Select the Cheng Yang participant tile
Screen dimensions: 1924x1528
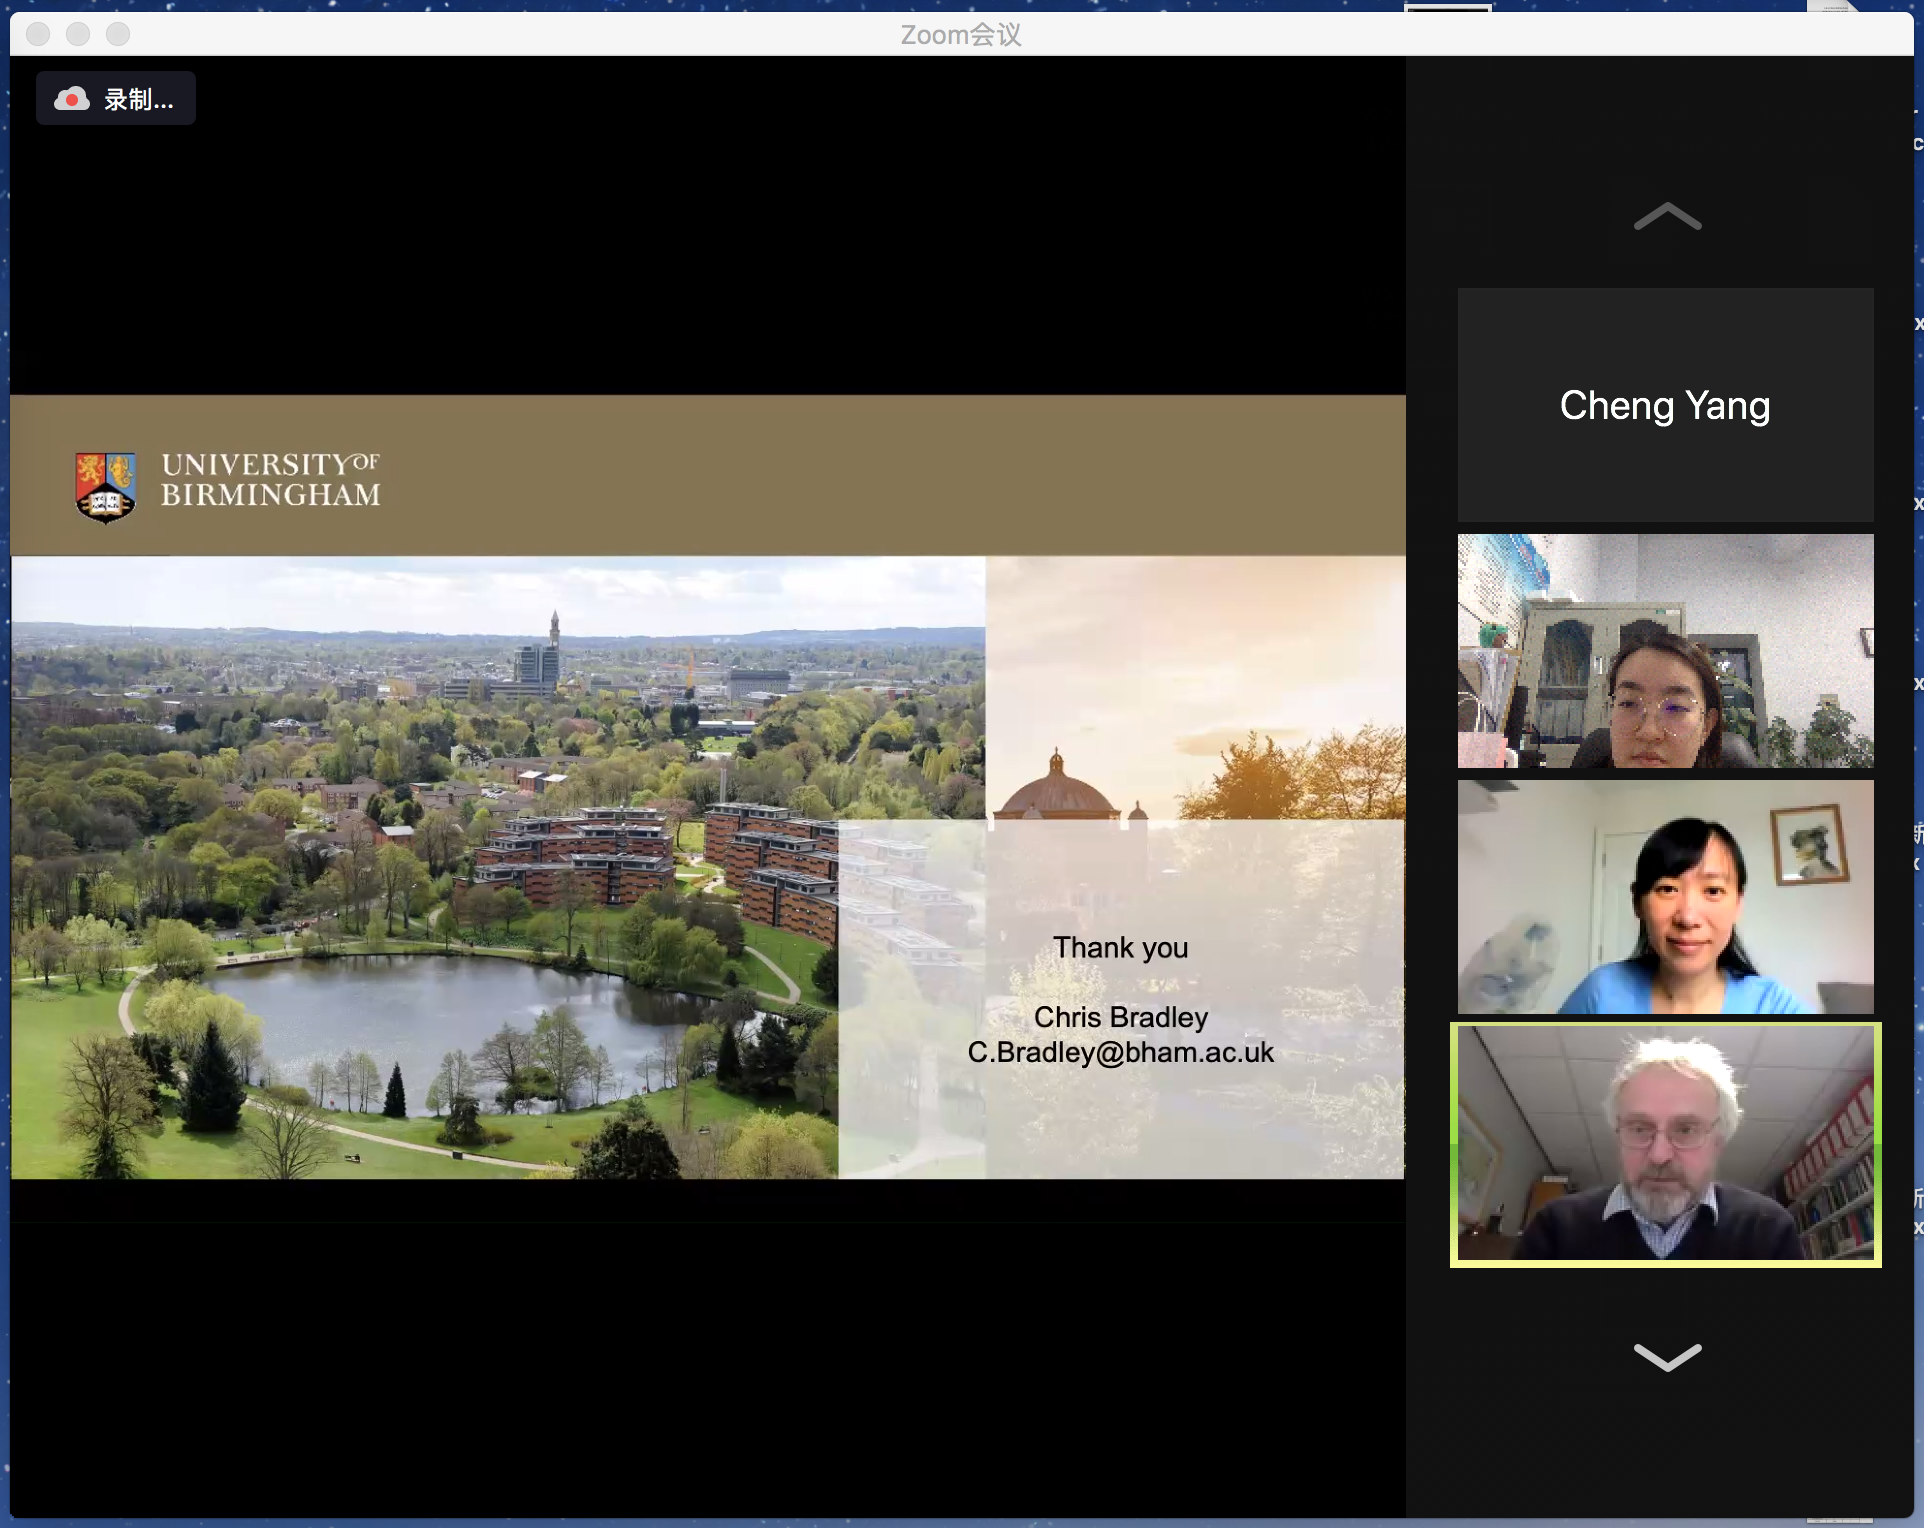(1665, 405)
